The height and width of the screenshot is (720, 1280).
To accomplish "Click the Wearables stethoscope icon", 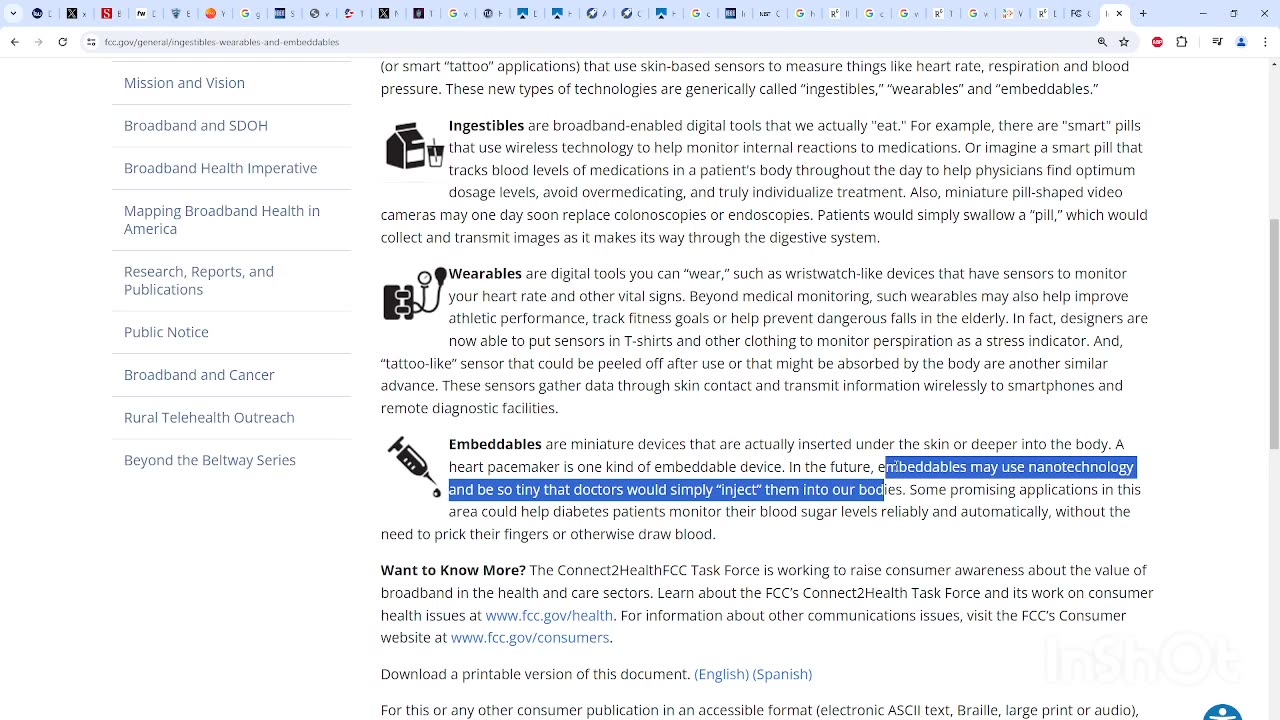I will 414,294.
